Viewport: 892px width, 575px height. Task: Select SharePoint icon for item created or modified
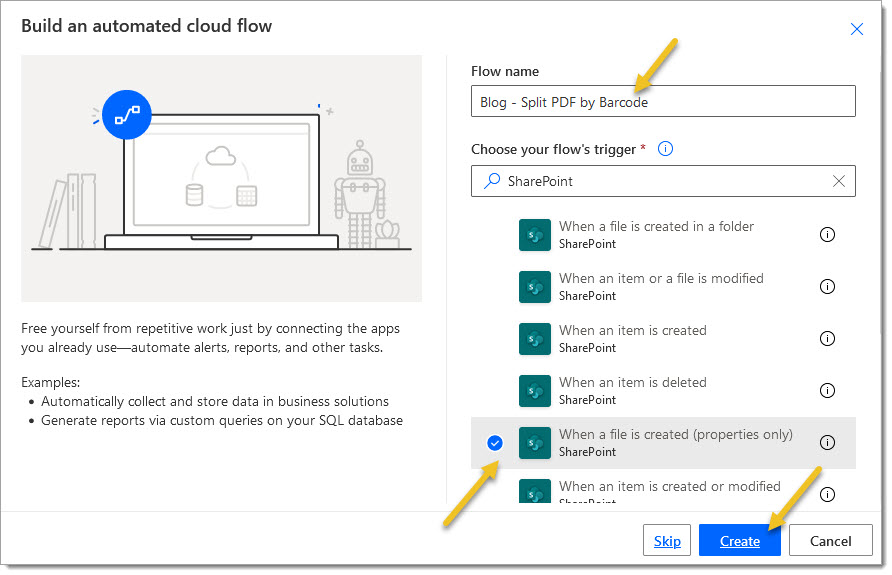[x=535, y=491]
